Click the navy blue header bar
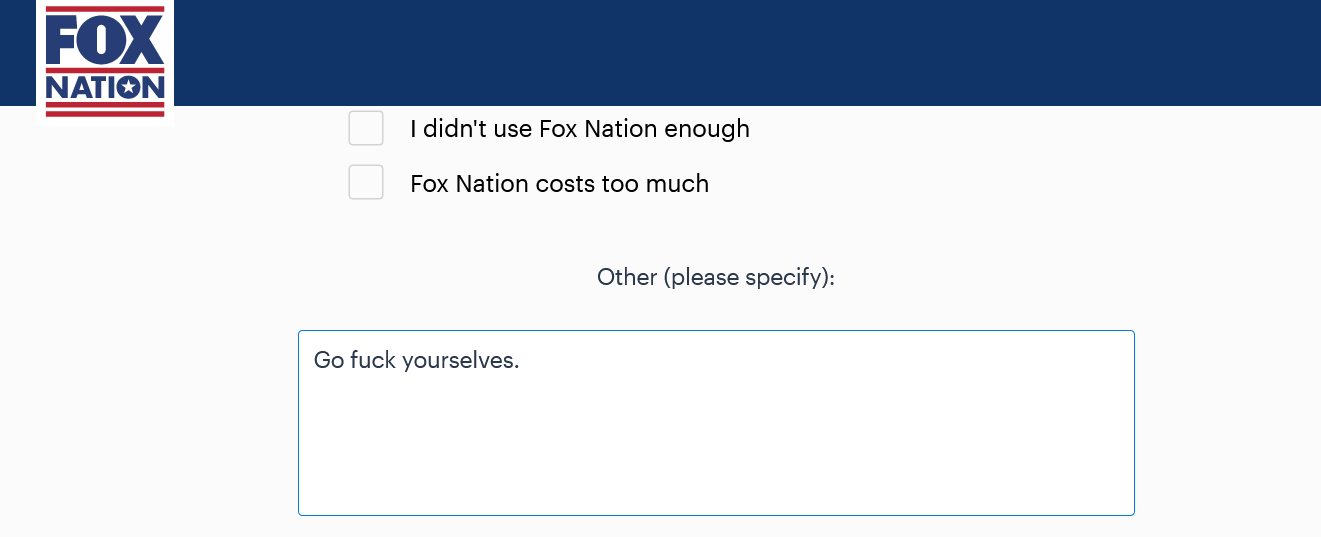1321x537 pixels. (x=747, y=52)
